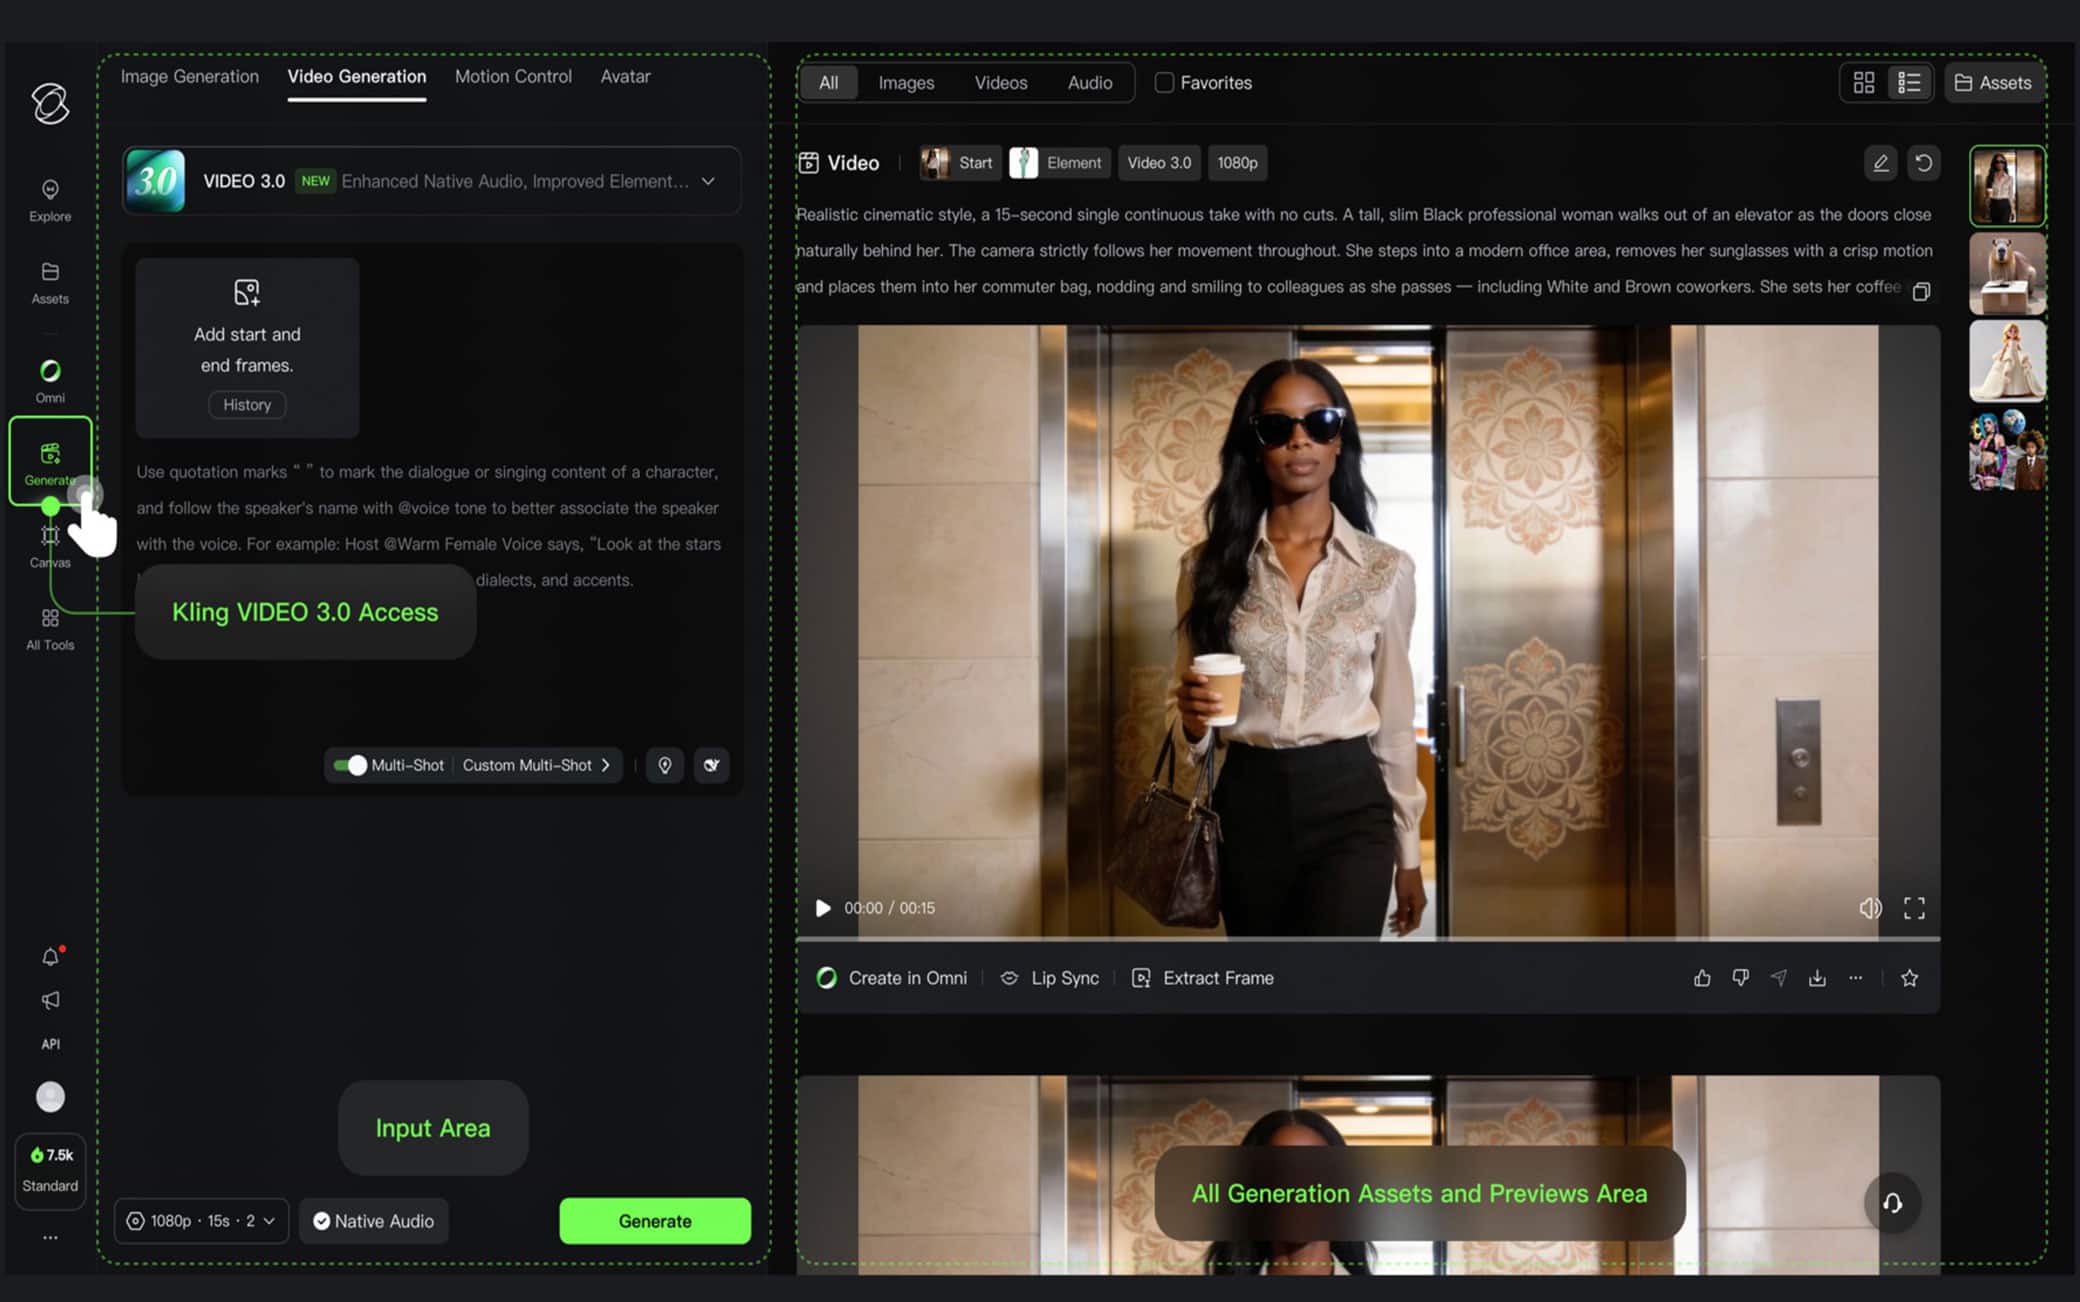
Task: Check the Favorites checkbox
Action: (x=1164, y=83)
